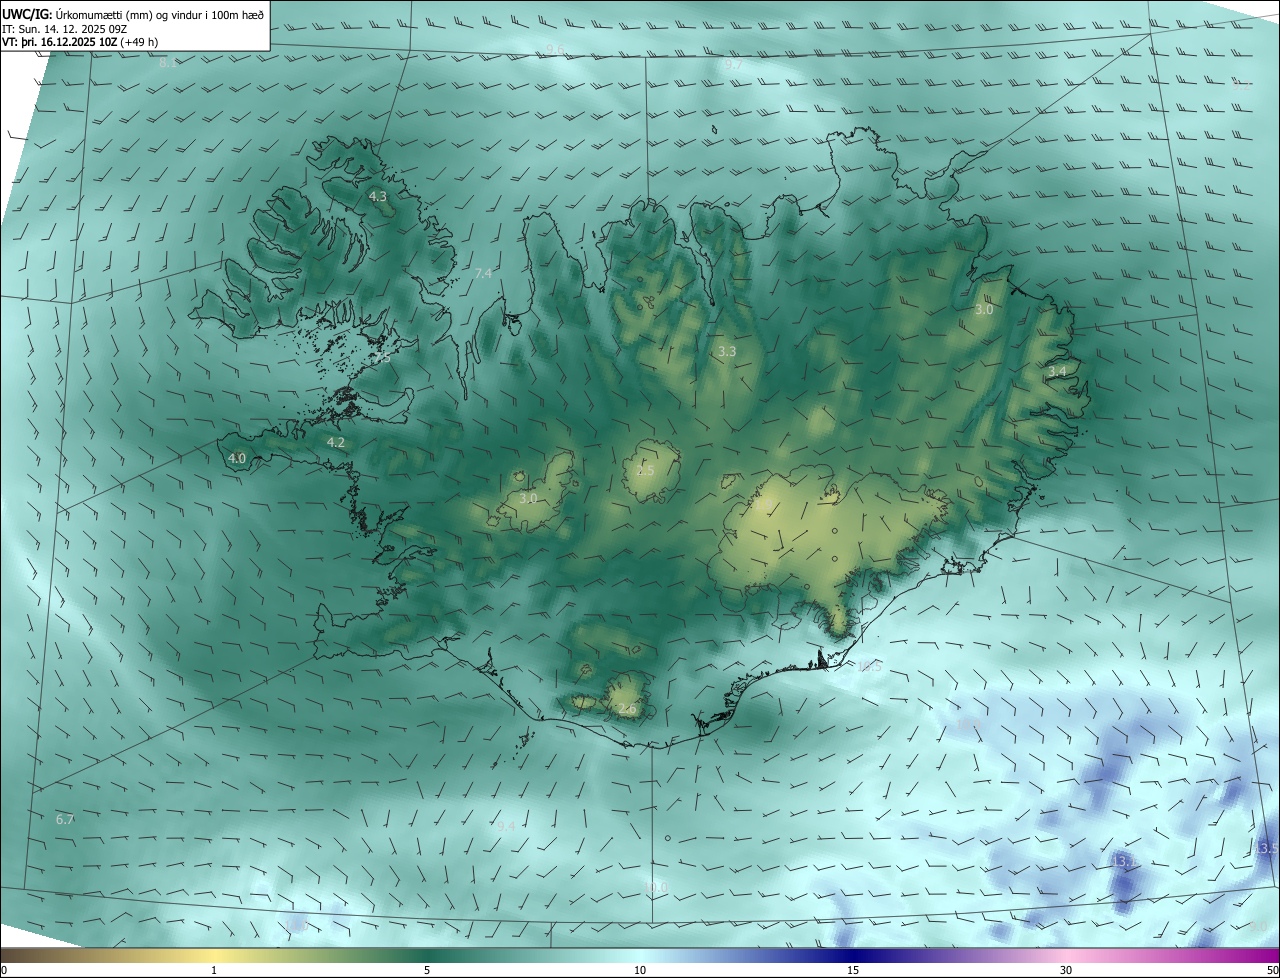Image resolution: width=1280 pixels, height=978 pixels.
Task: Click the 10.9 value southeast of Iceland
Action: click(968, 724)
